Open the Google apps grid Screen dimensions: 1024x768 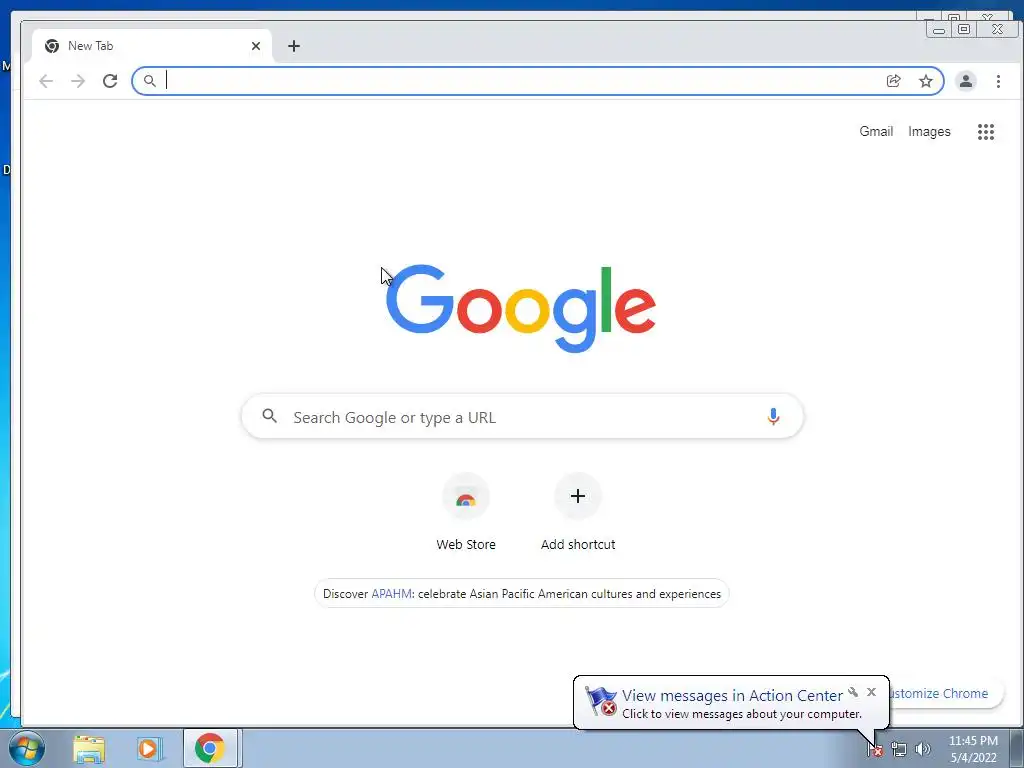click(985, 132)
